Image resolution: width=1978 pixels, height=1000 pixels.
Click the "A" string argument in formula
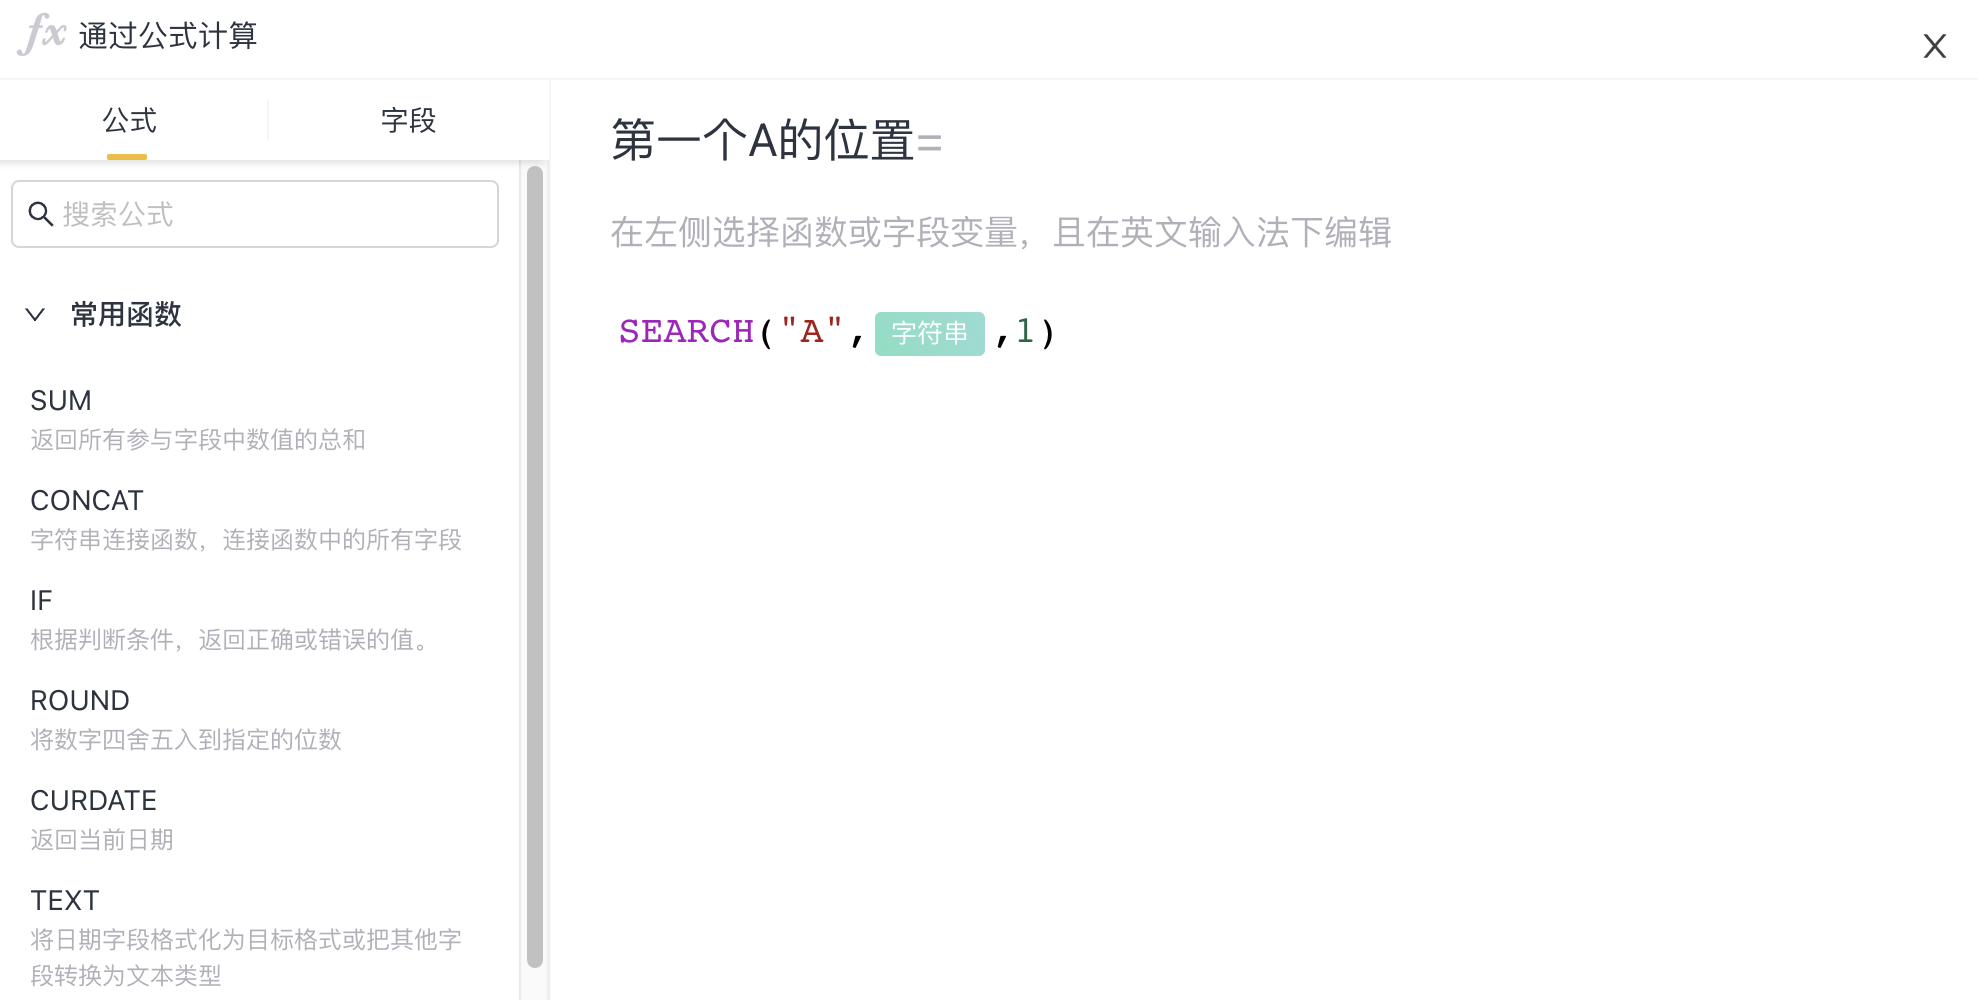pos(812,331)
